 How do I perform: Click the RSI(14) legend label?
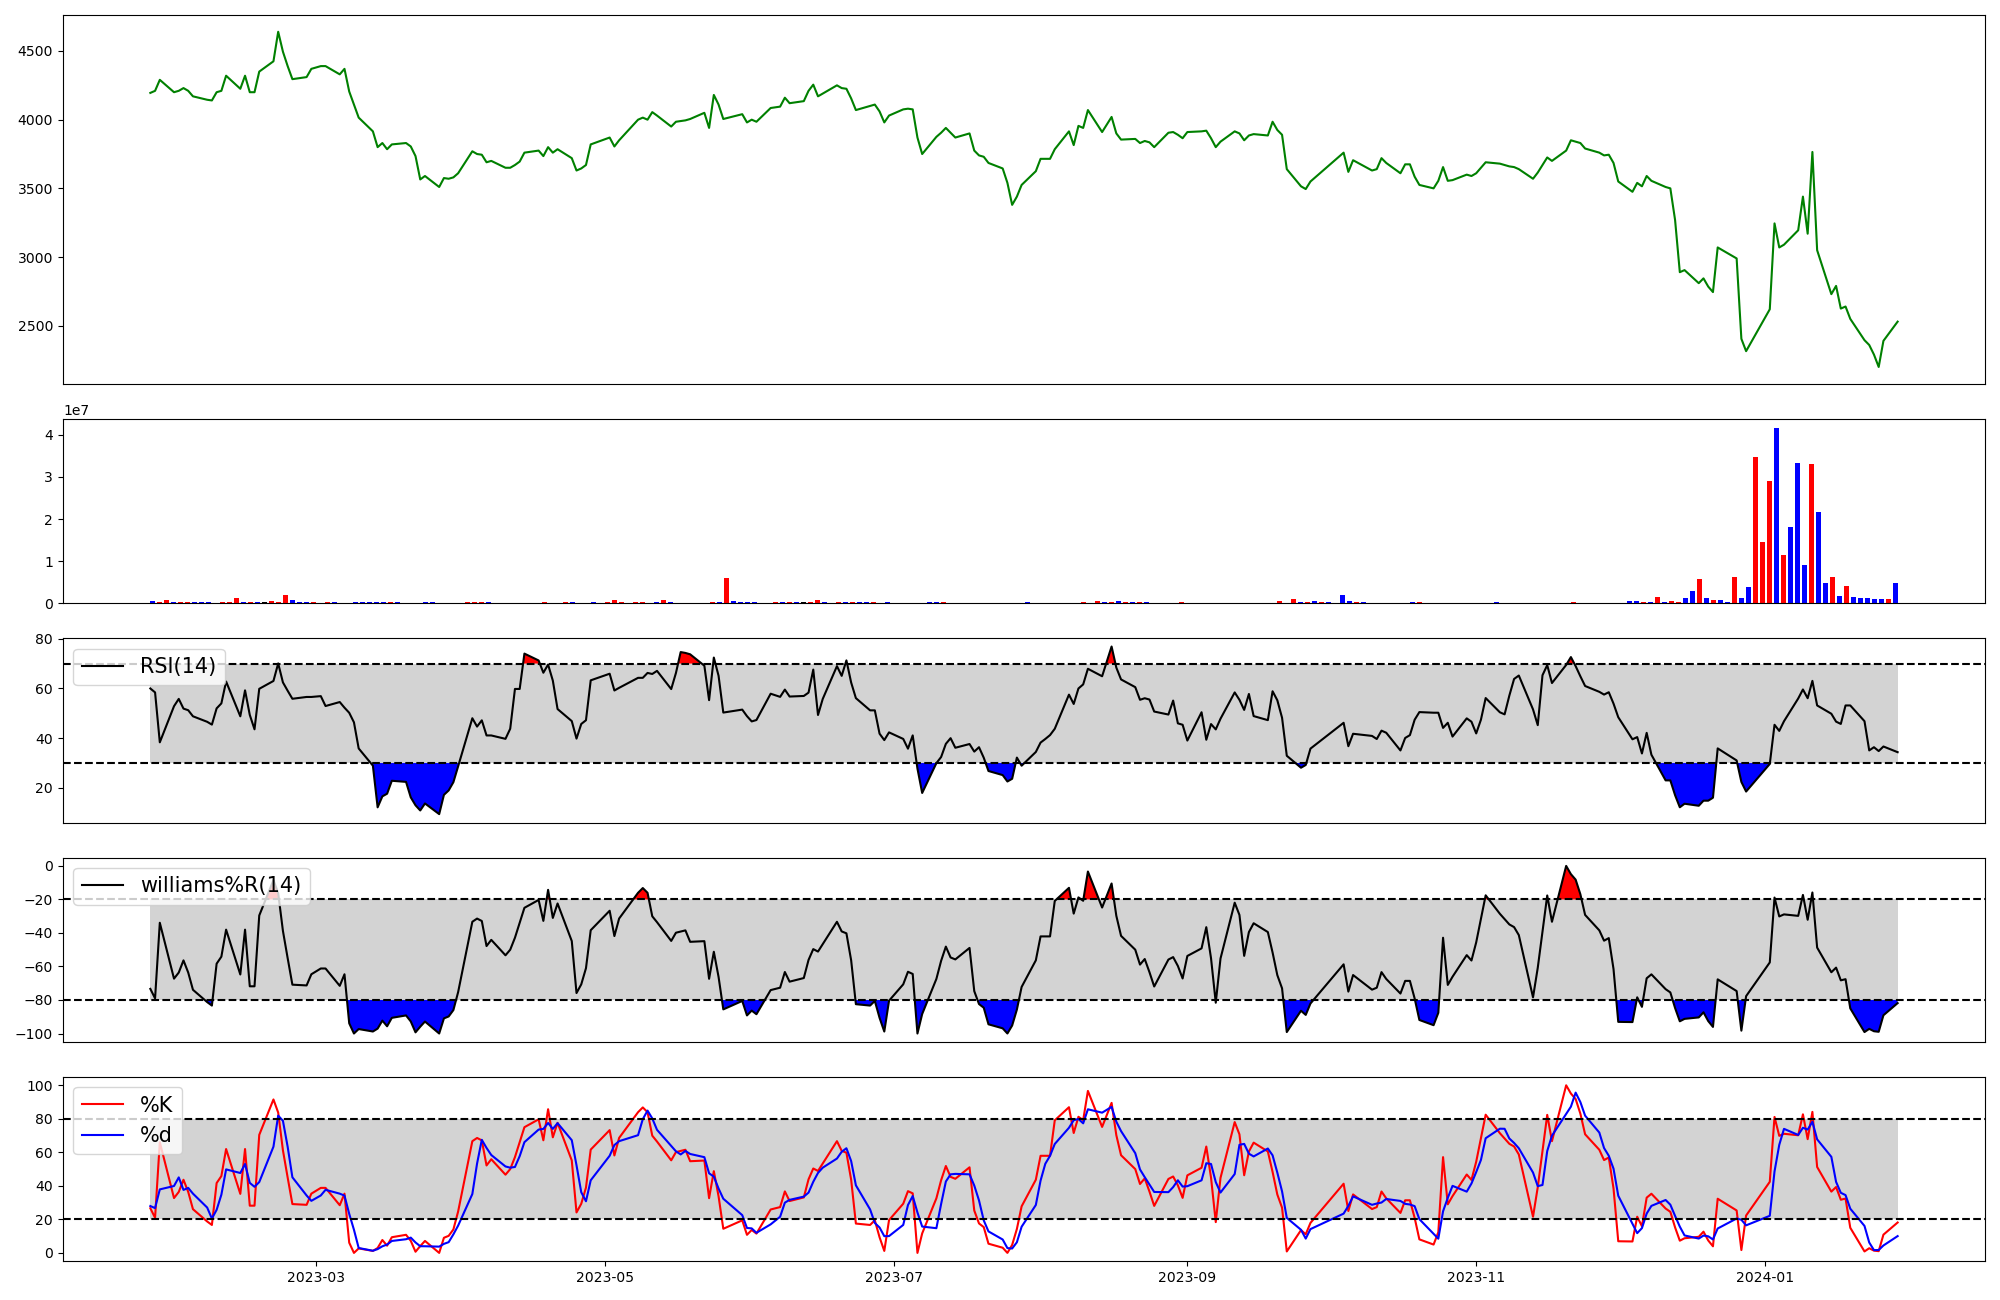pyautogui.click(x=177, y=666)
